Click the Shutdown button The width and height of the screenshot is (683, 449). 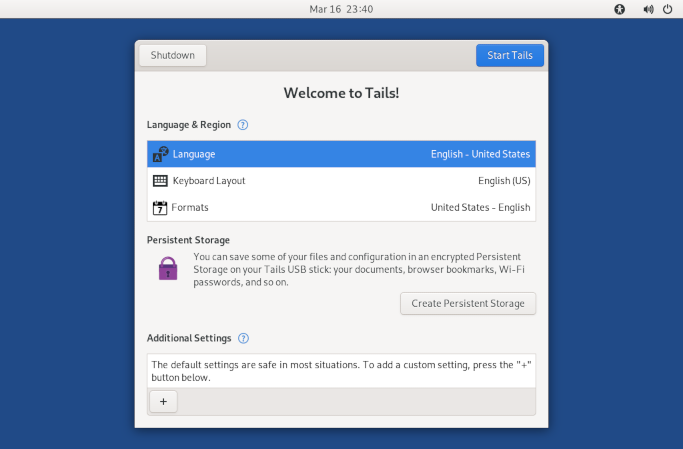click(172, 55)
